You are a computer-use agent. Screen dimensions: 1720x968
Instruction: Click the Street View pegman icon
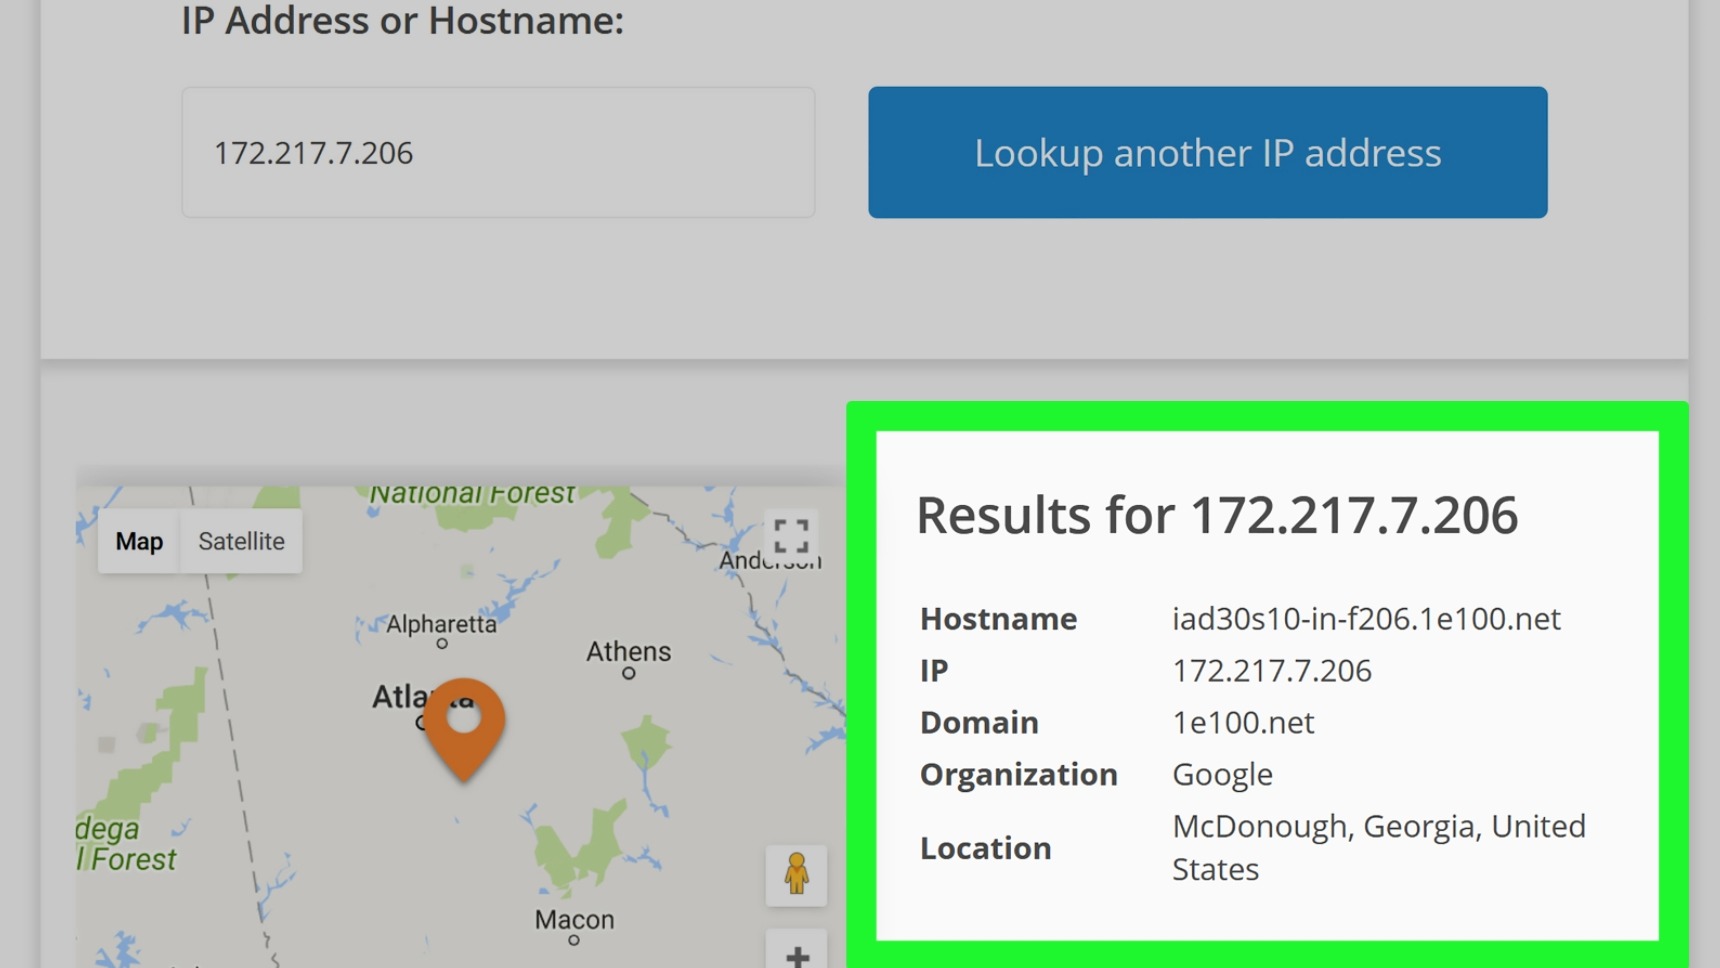(x=796, y=875)
